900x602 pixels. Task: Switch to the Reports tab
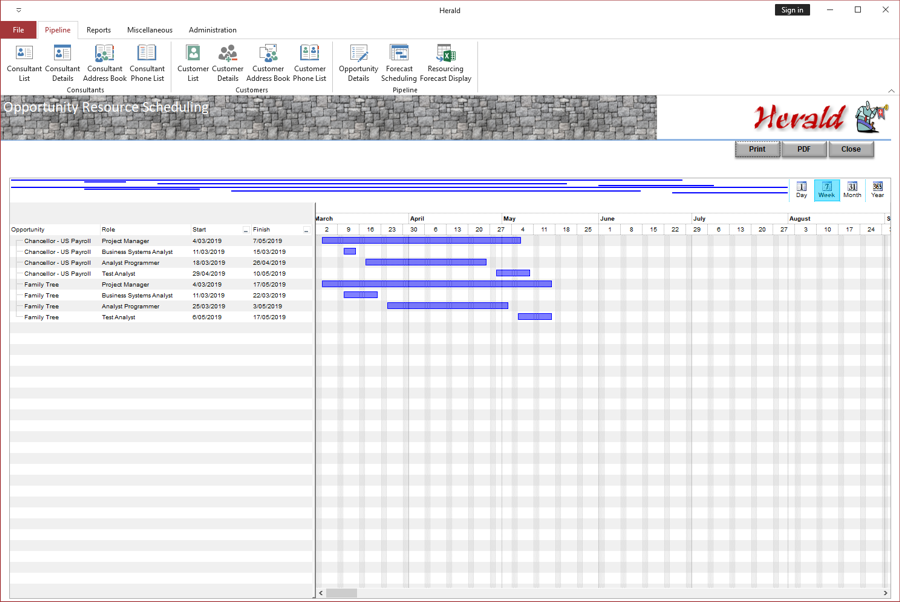(x=99, y=30)
